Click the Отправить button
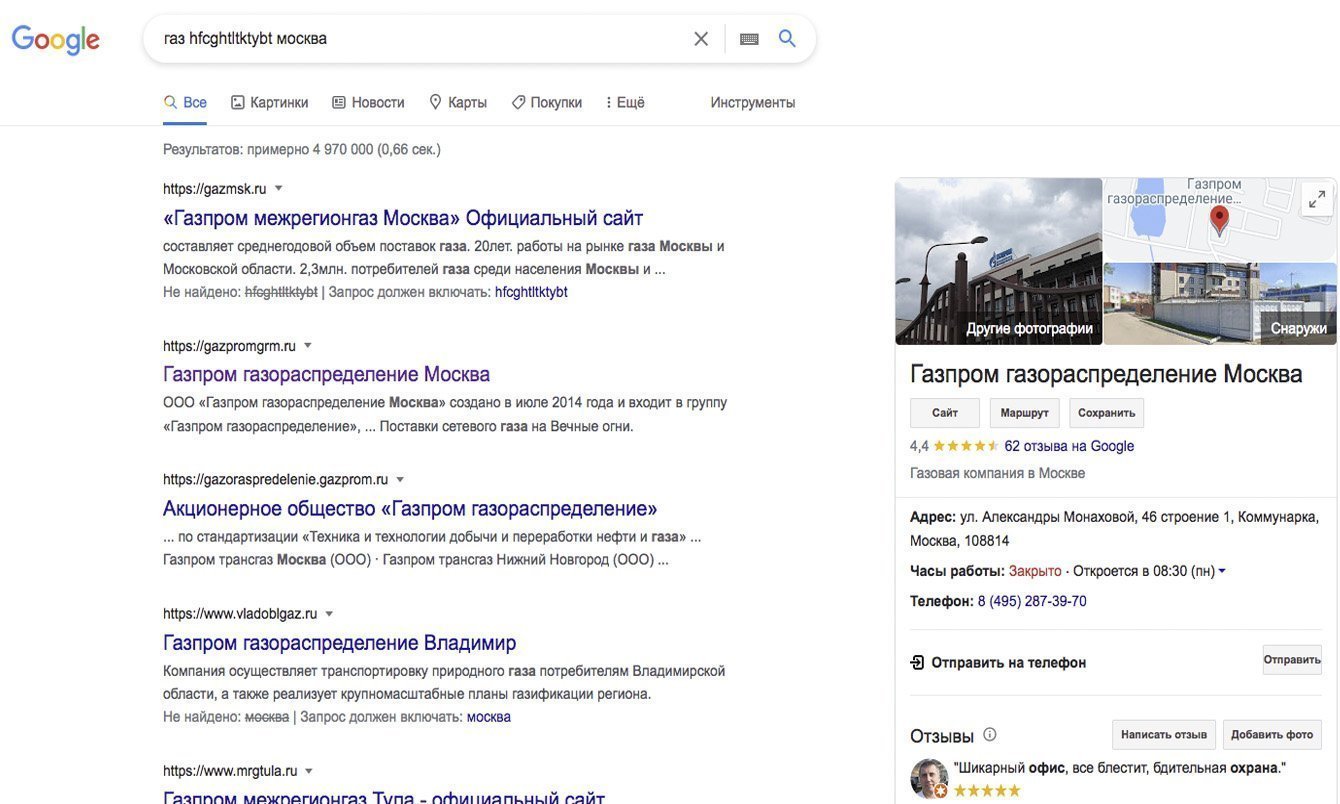This screenshot has width=1340, height=804. tap(1292, 660)
